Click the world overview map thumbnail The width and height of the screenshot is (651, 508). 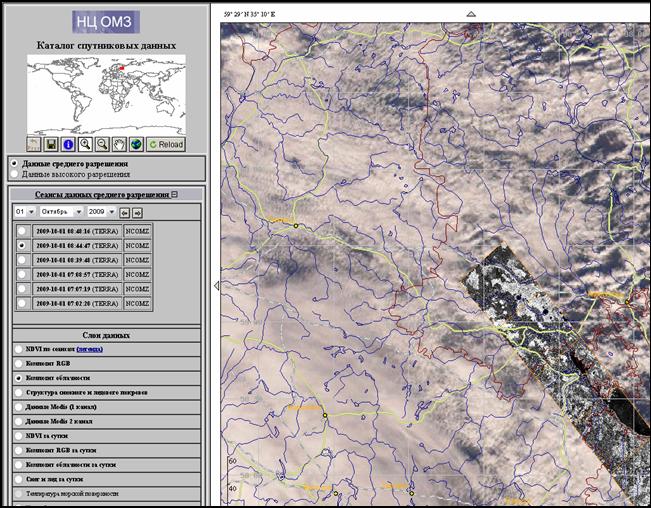106,94
